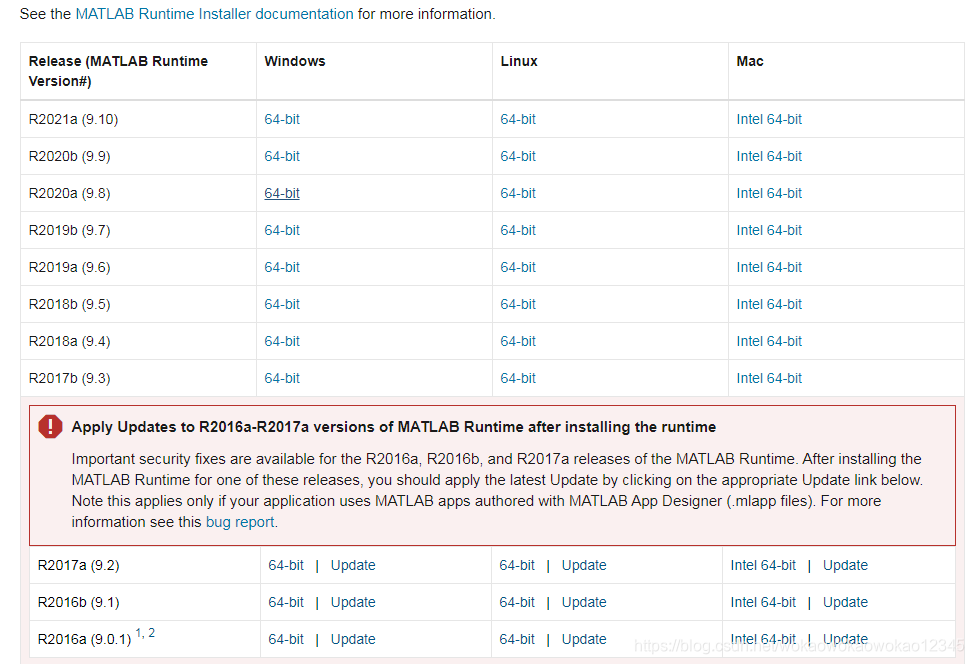Download R2019b Mac Intel 64-bit runtime
The height and width of the screenshot is (664, 974).
coord(769,230)
